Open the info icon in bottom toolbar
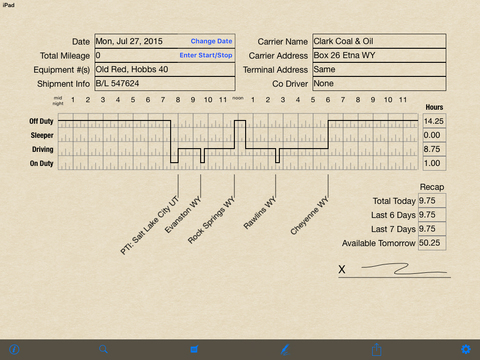The width and height of the screenshot is (480, 360). coord(14,349)
